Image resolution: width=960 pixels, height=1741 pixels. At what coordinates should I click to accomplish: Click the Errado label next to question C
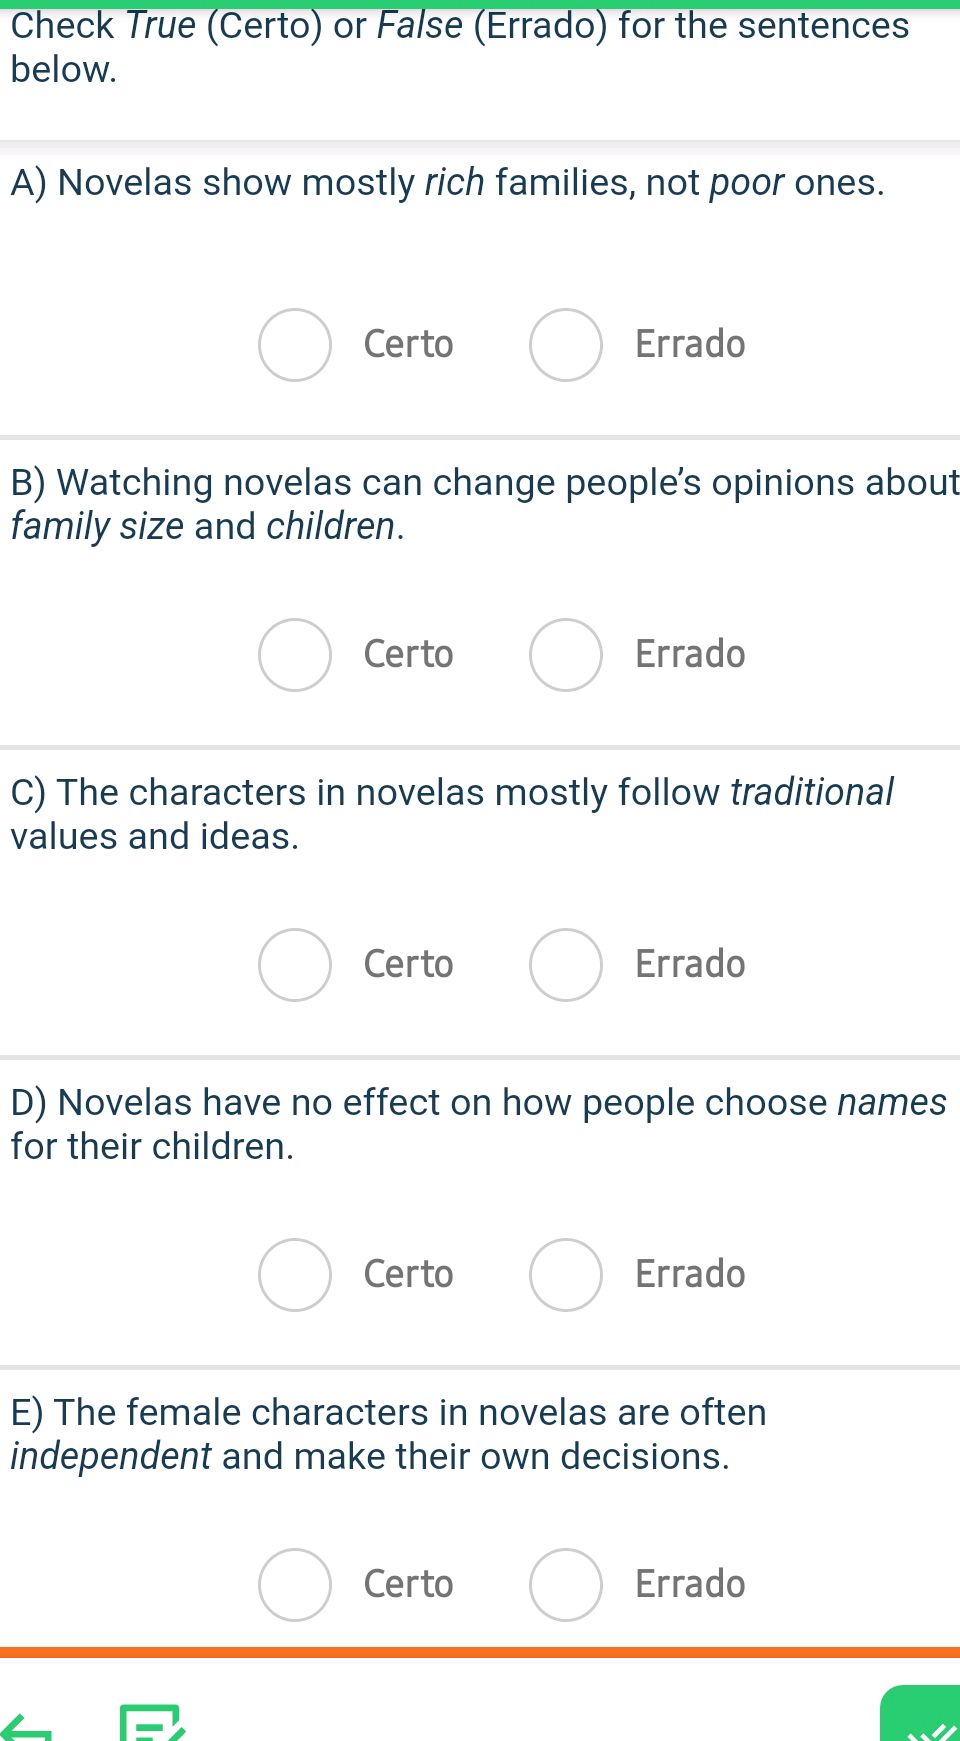(689, 965)
